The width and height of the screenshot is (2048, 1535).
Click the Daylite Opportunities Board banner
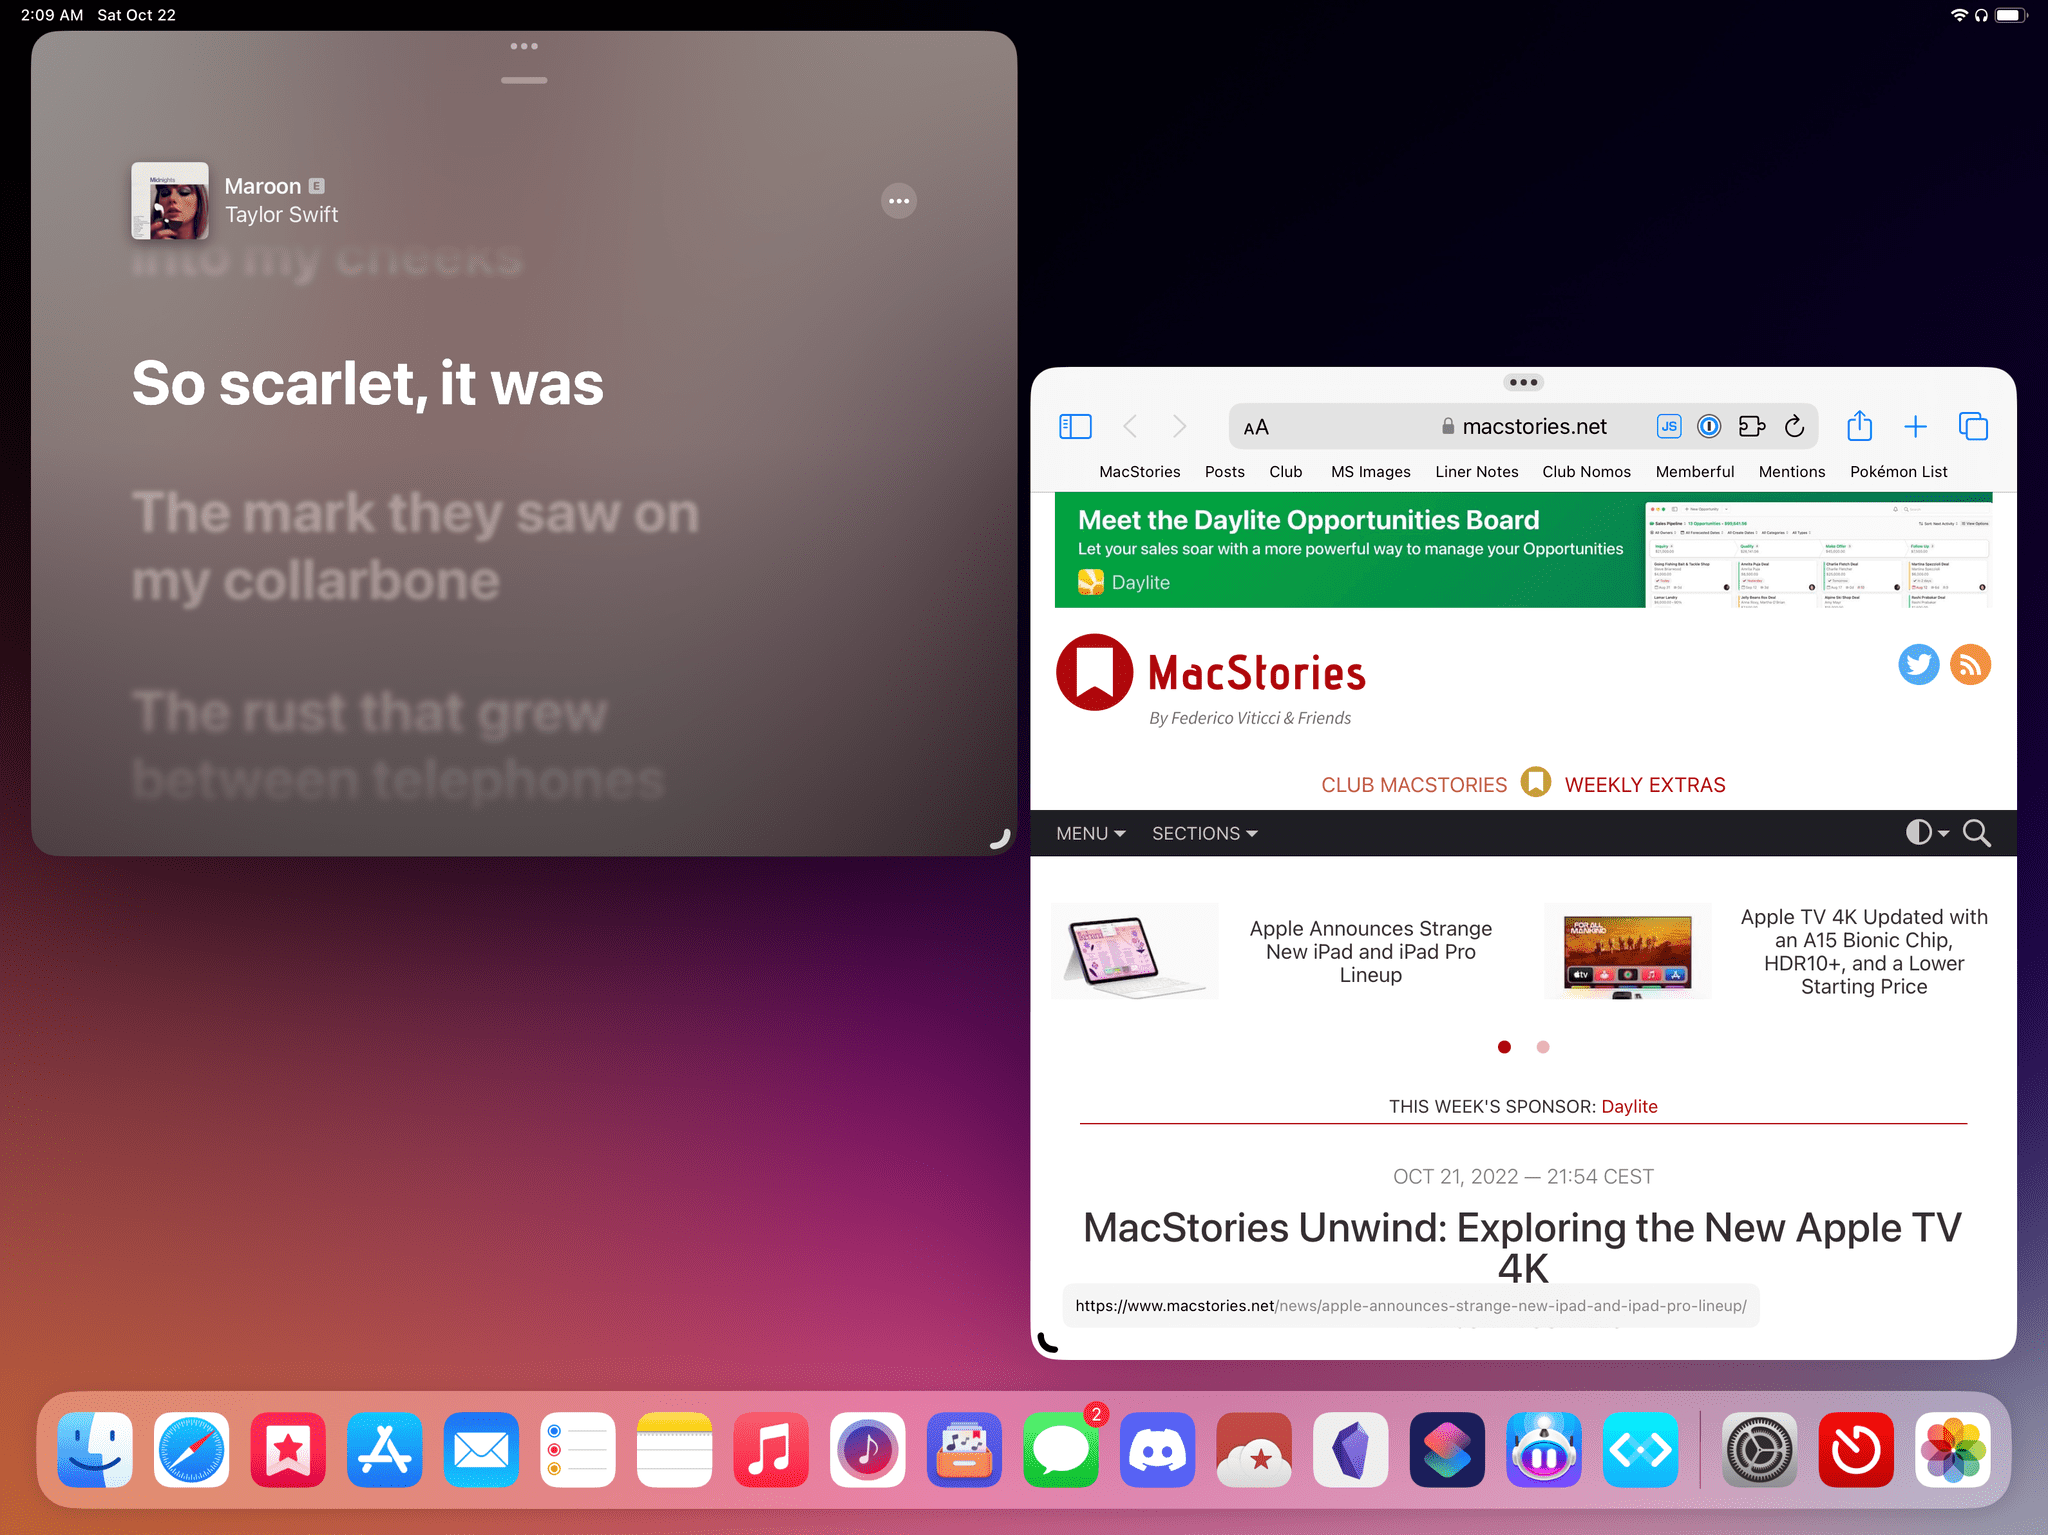1523,550
